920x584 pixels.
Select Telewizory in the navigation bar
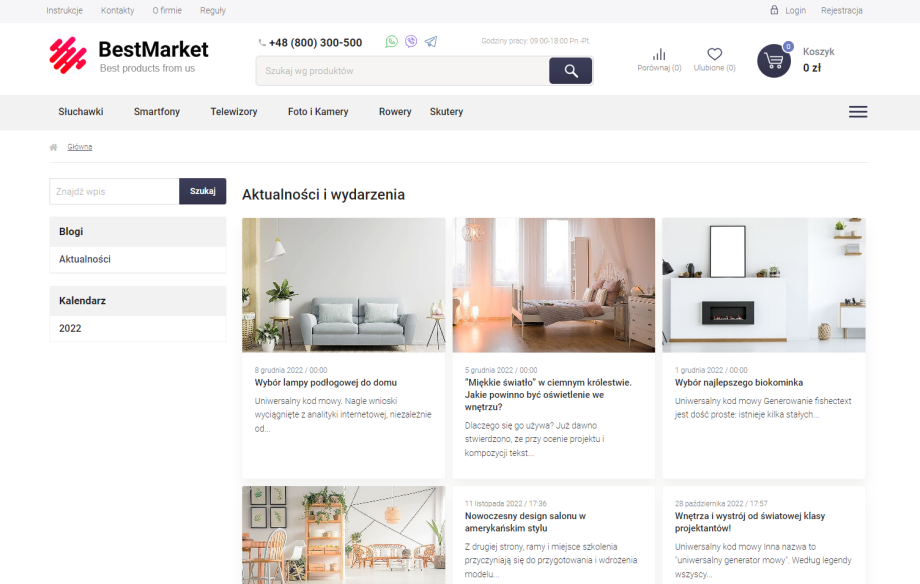(x=234, y=112)
